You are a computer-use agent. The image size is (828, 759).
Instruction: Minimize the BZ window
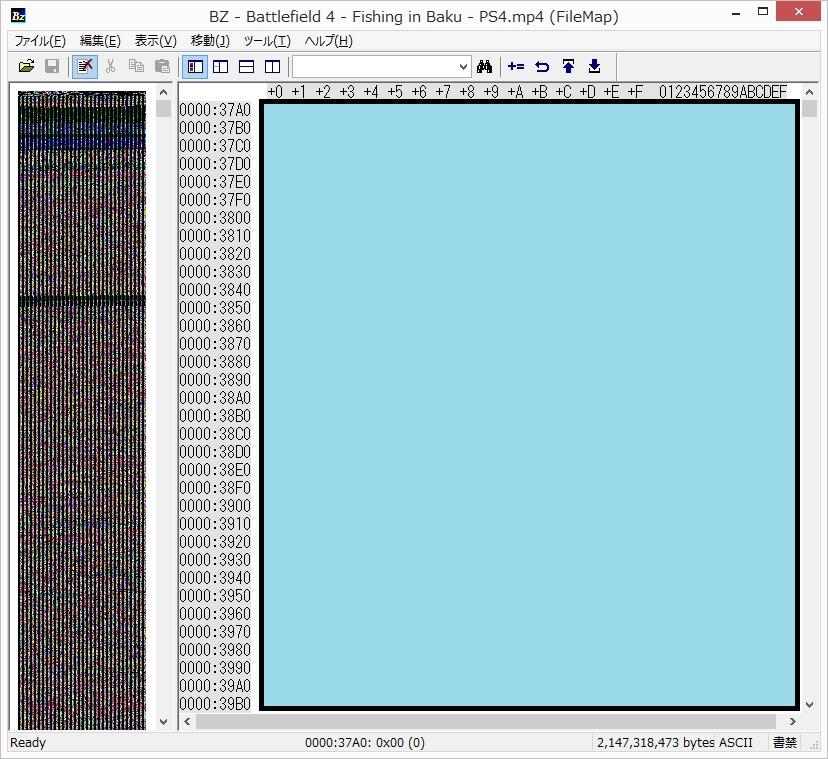(736, 13)
